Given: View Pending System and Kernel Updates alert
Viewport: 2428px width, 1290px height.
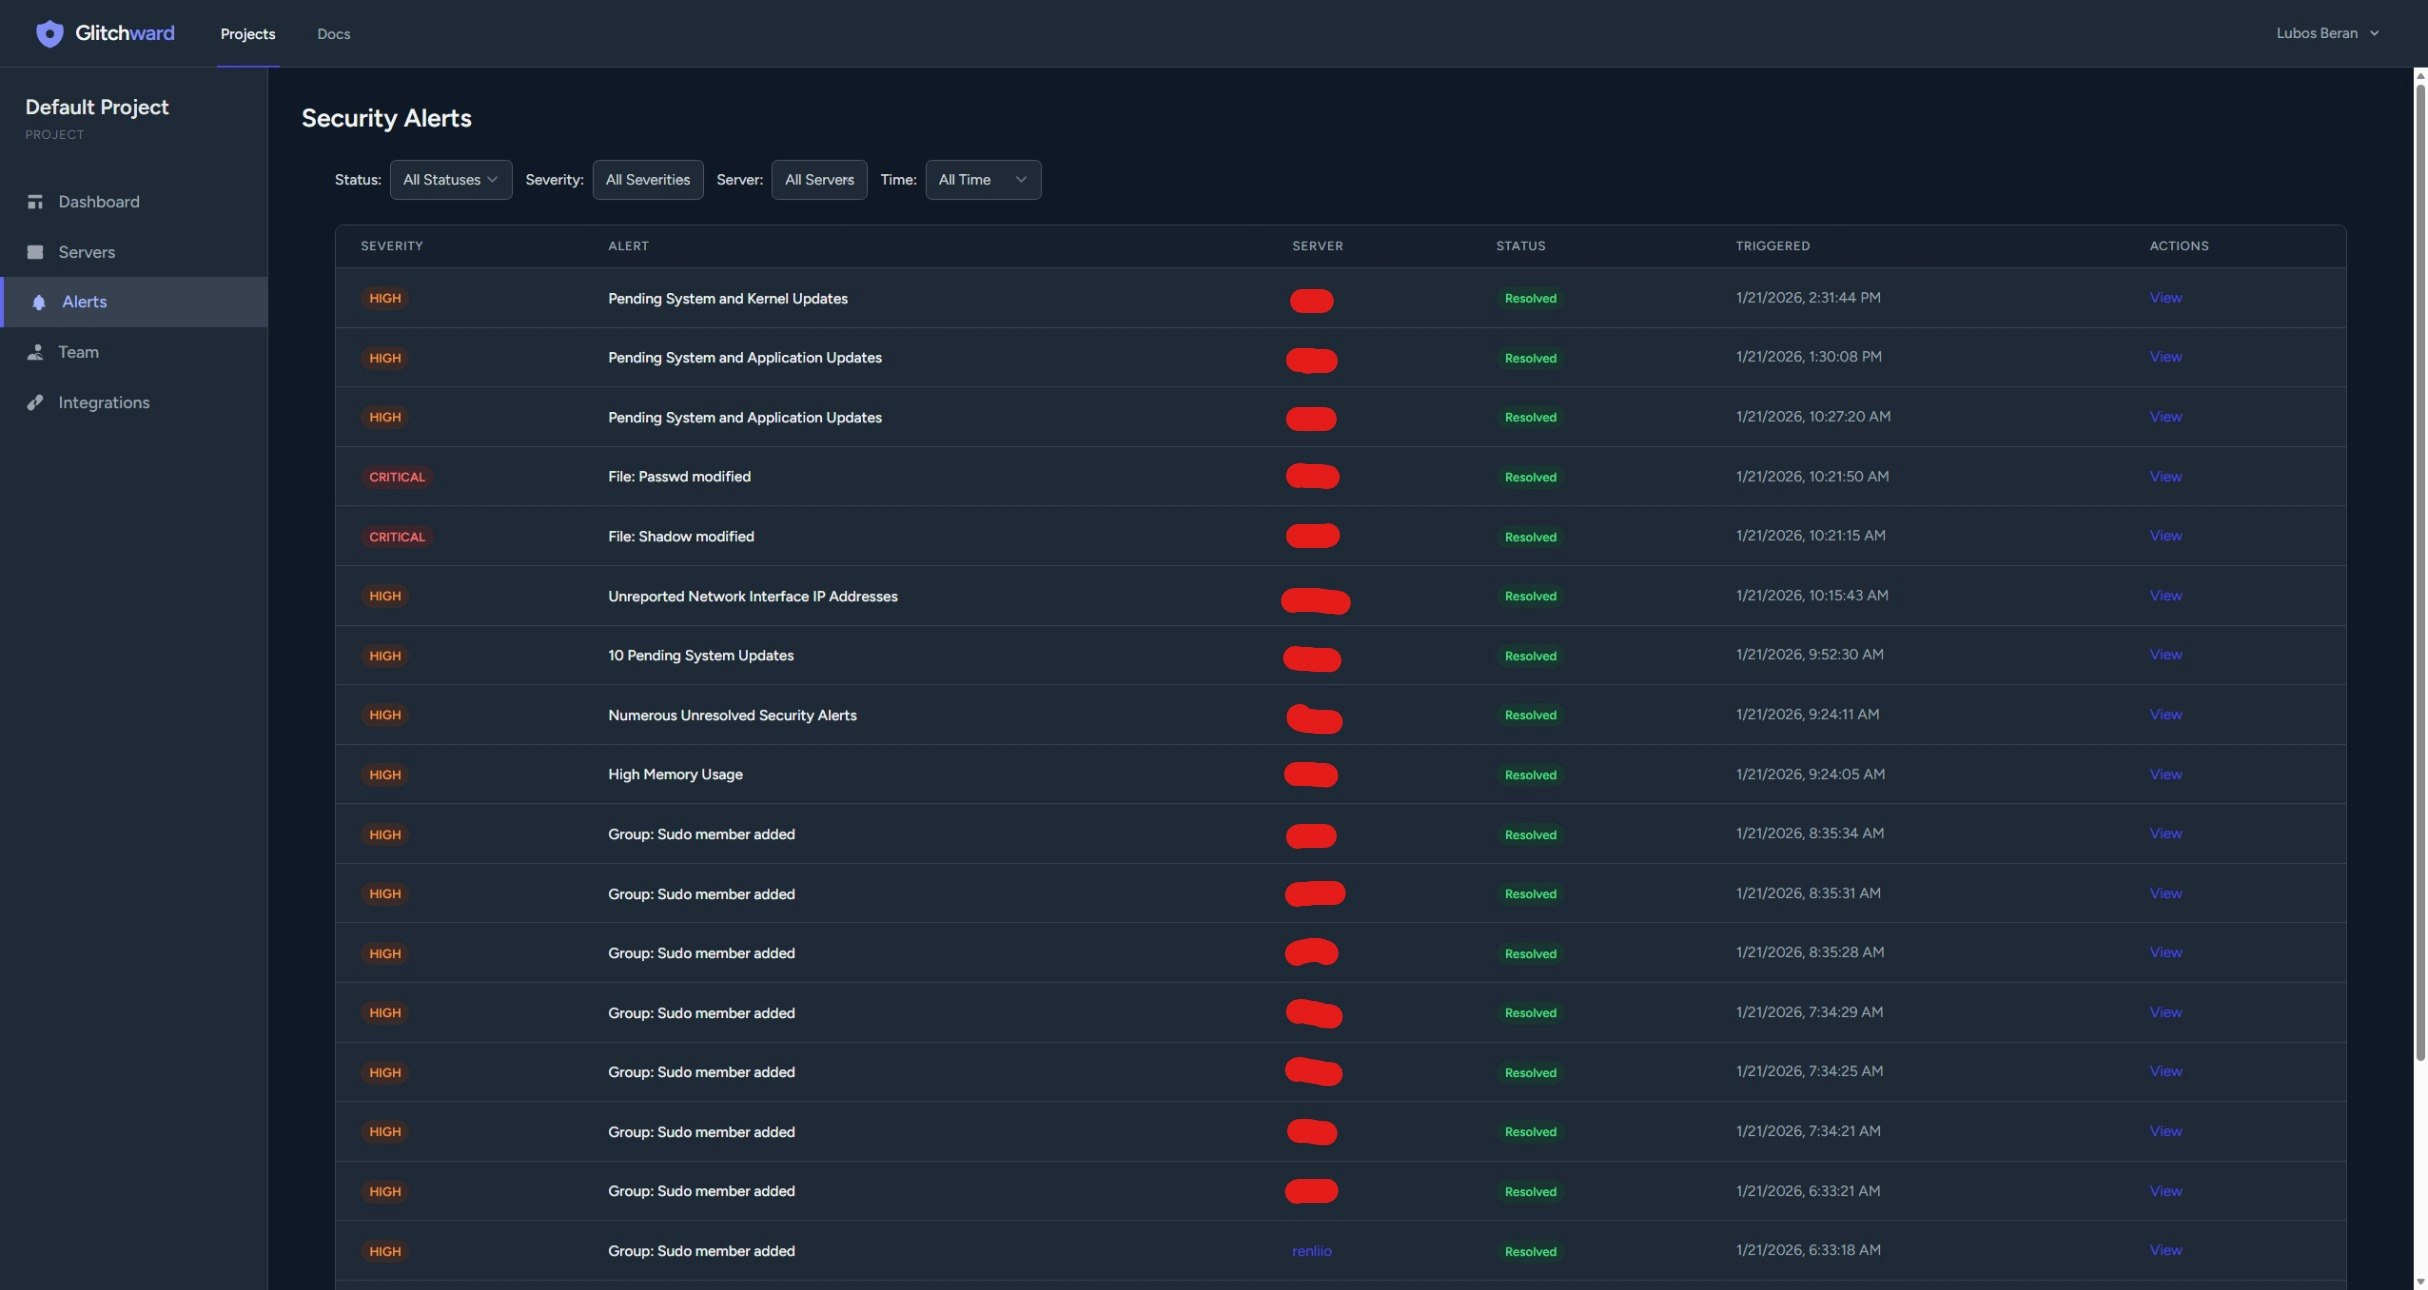Looking at the screenshot, I should (2165, 298).
